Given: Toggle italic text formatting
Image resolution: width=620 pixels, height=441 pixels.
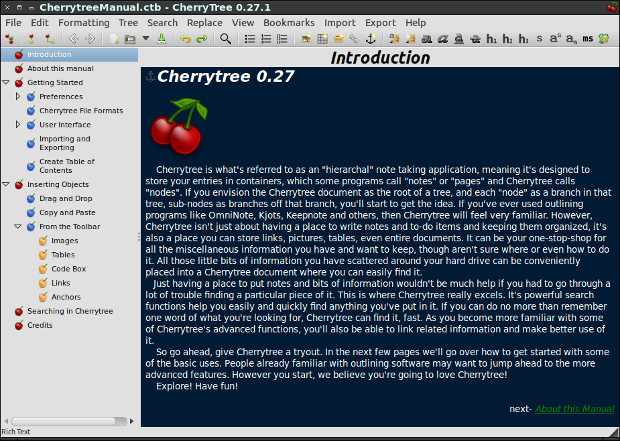Looking at the screenshot, I should coord(443,39).
